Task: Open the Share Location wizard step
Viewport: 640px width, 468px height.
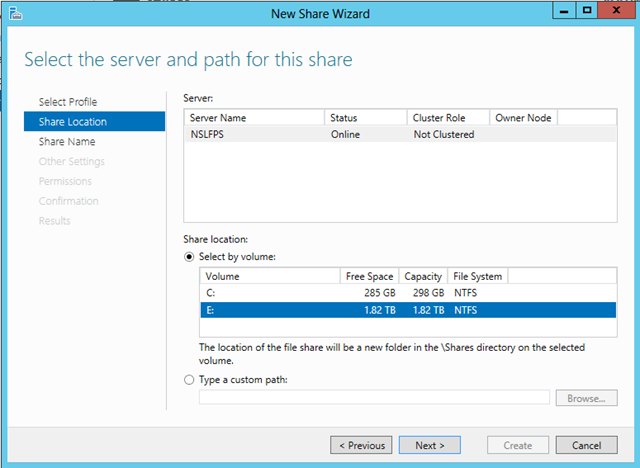Action: pos(94,122)
